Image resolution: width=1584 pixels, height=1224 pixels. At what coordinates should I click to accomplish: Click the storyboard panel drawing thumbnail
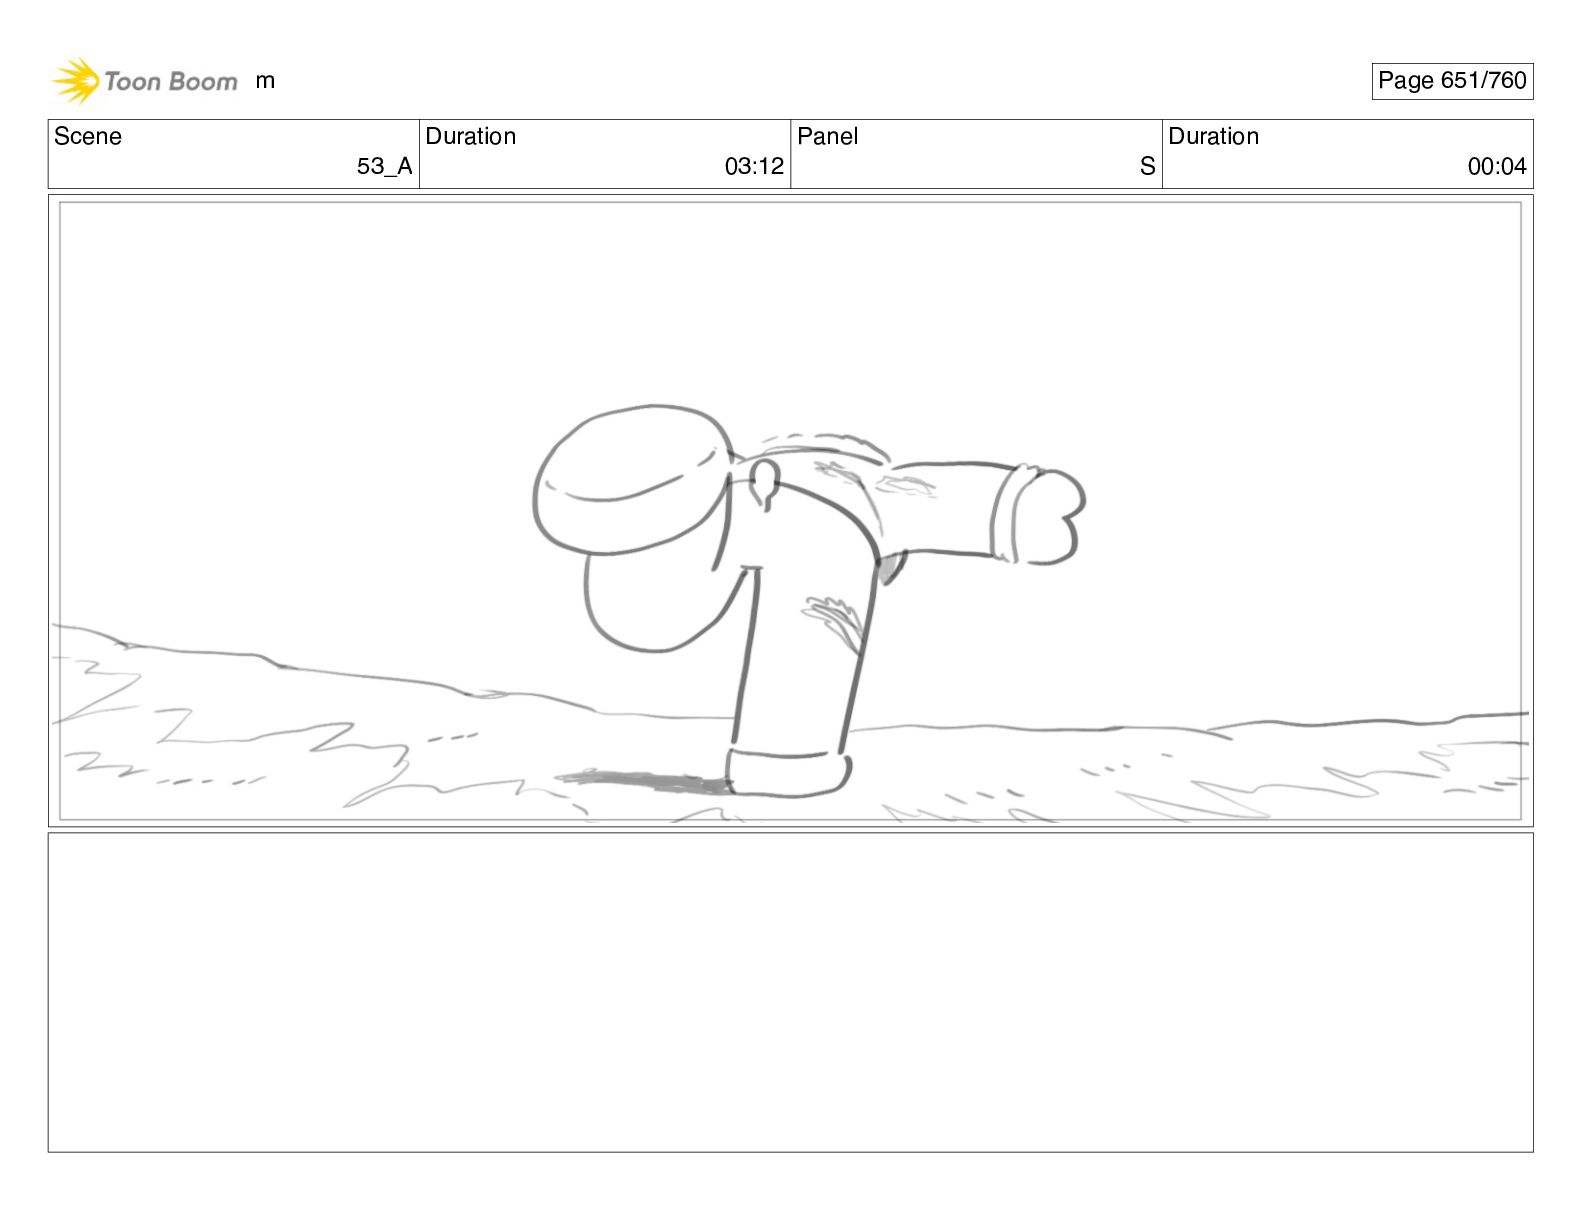790,511
